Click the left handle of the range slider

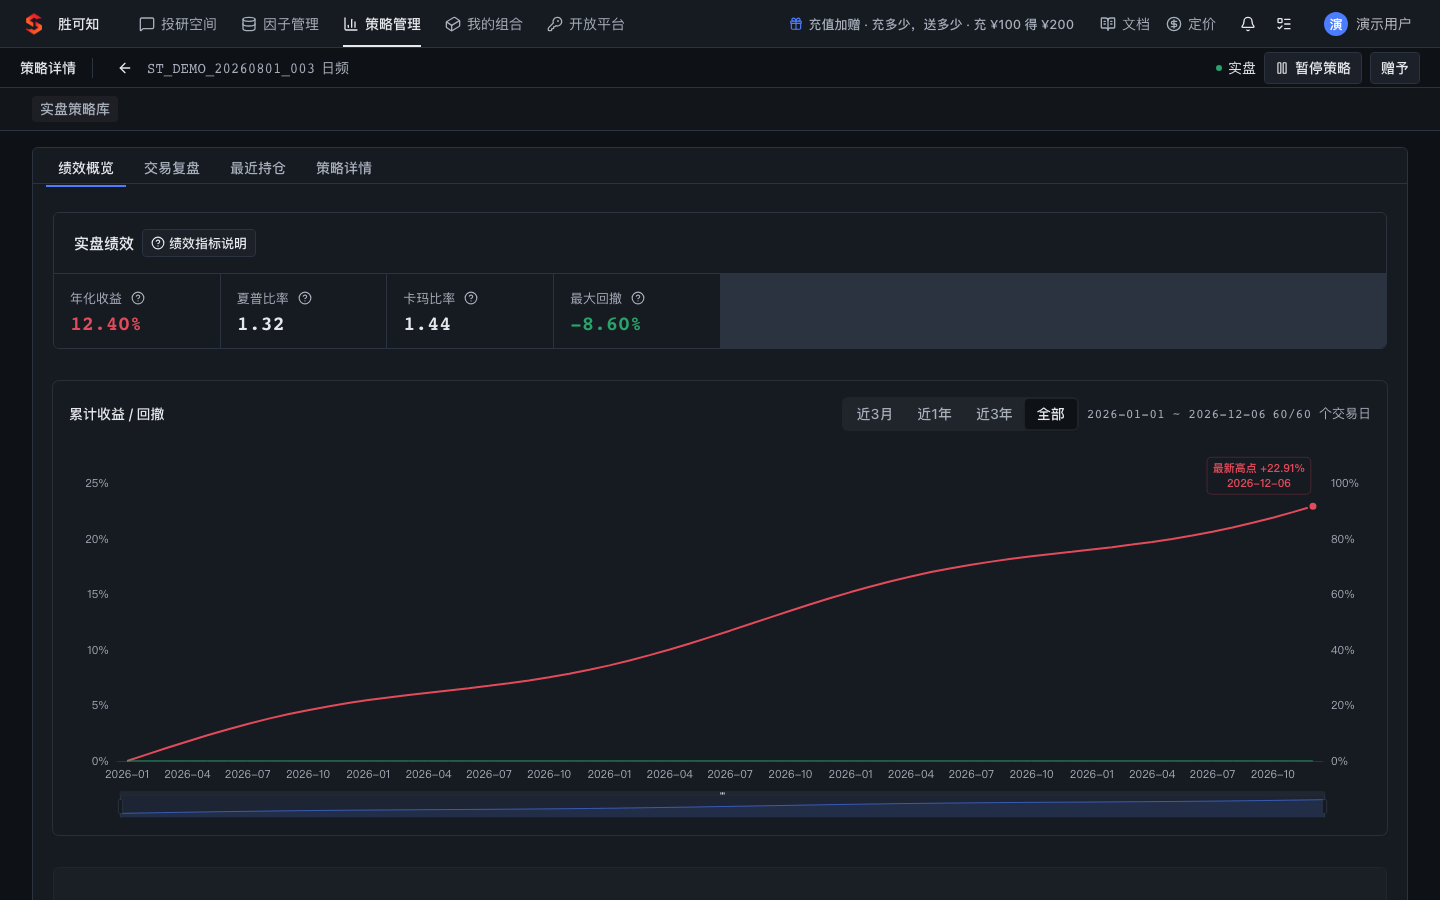120,805
